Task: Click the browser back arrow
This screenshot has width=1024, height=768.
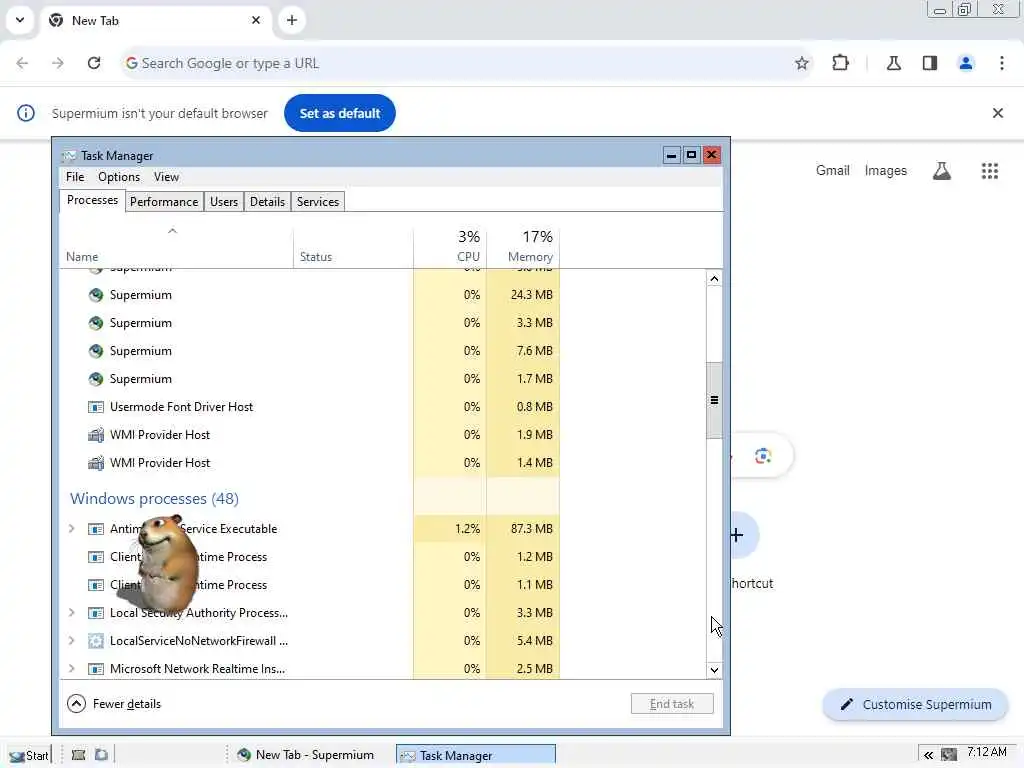Action: [x=22, y=63]
